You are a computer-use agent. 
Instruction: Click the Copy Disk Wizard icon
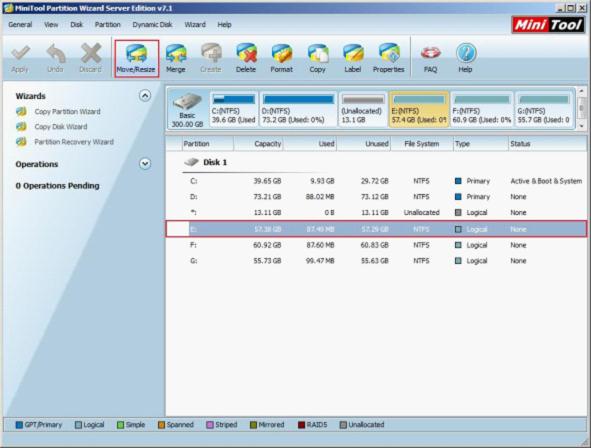pyautogui.click(x=21, y=127)
